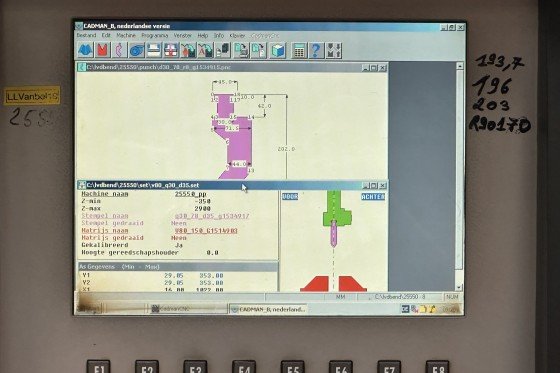Open the Venster menu
The height and width of the screenshot is (373, 560).
(x=183, y=35)
